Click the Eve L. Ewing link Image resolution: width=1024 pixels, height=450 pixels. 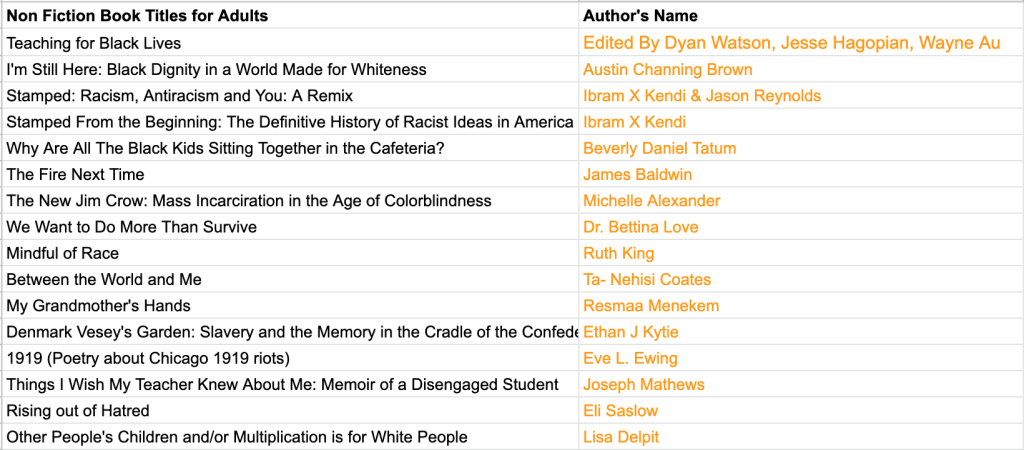pyautogui.click(x=630, y=358)
